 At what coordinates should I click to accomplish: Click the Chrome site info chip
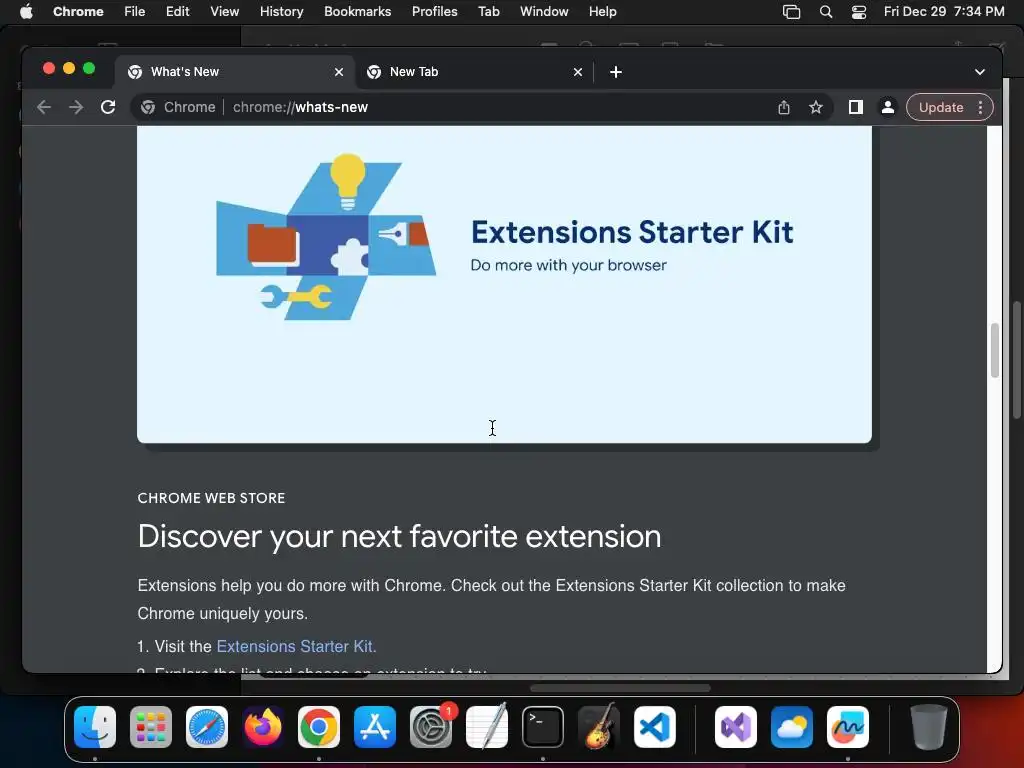coord(178,107)
